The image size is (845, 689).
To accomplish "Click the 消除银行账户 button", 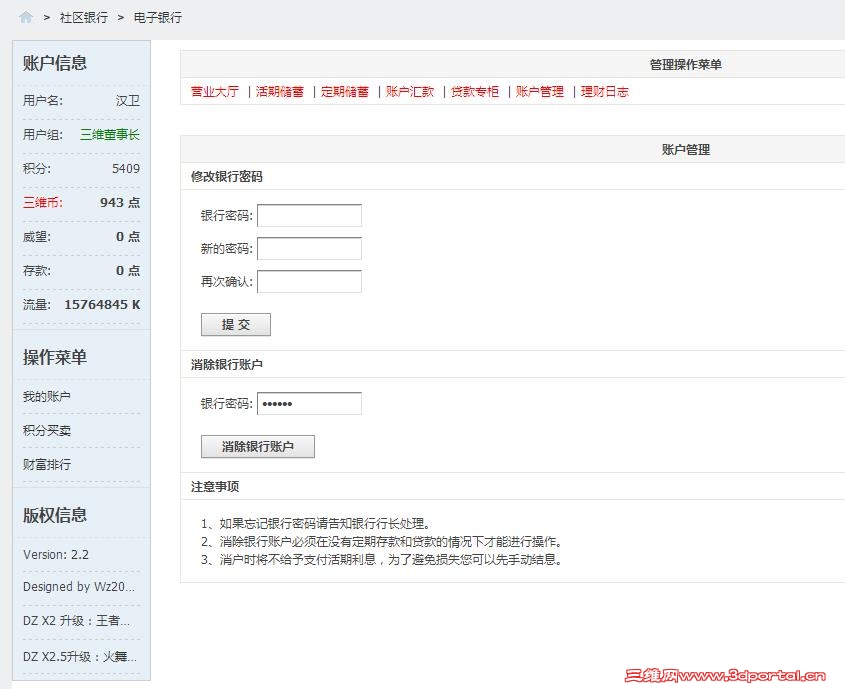I will pyautogui.click(x=258, y=447).
